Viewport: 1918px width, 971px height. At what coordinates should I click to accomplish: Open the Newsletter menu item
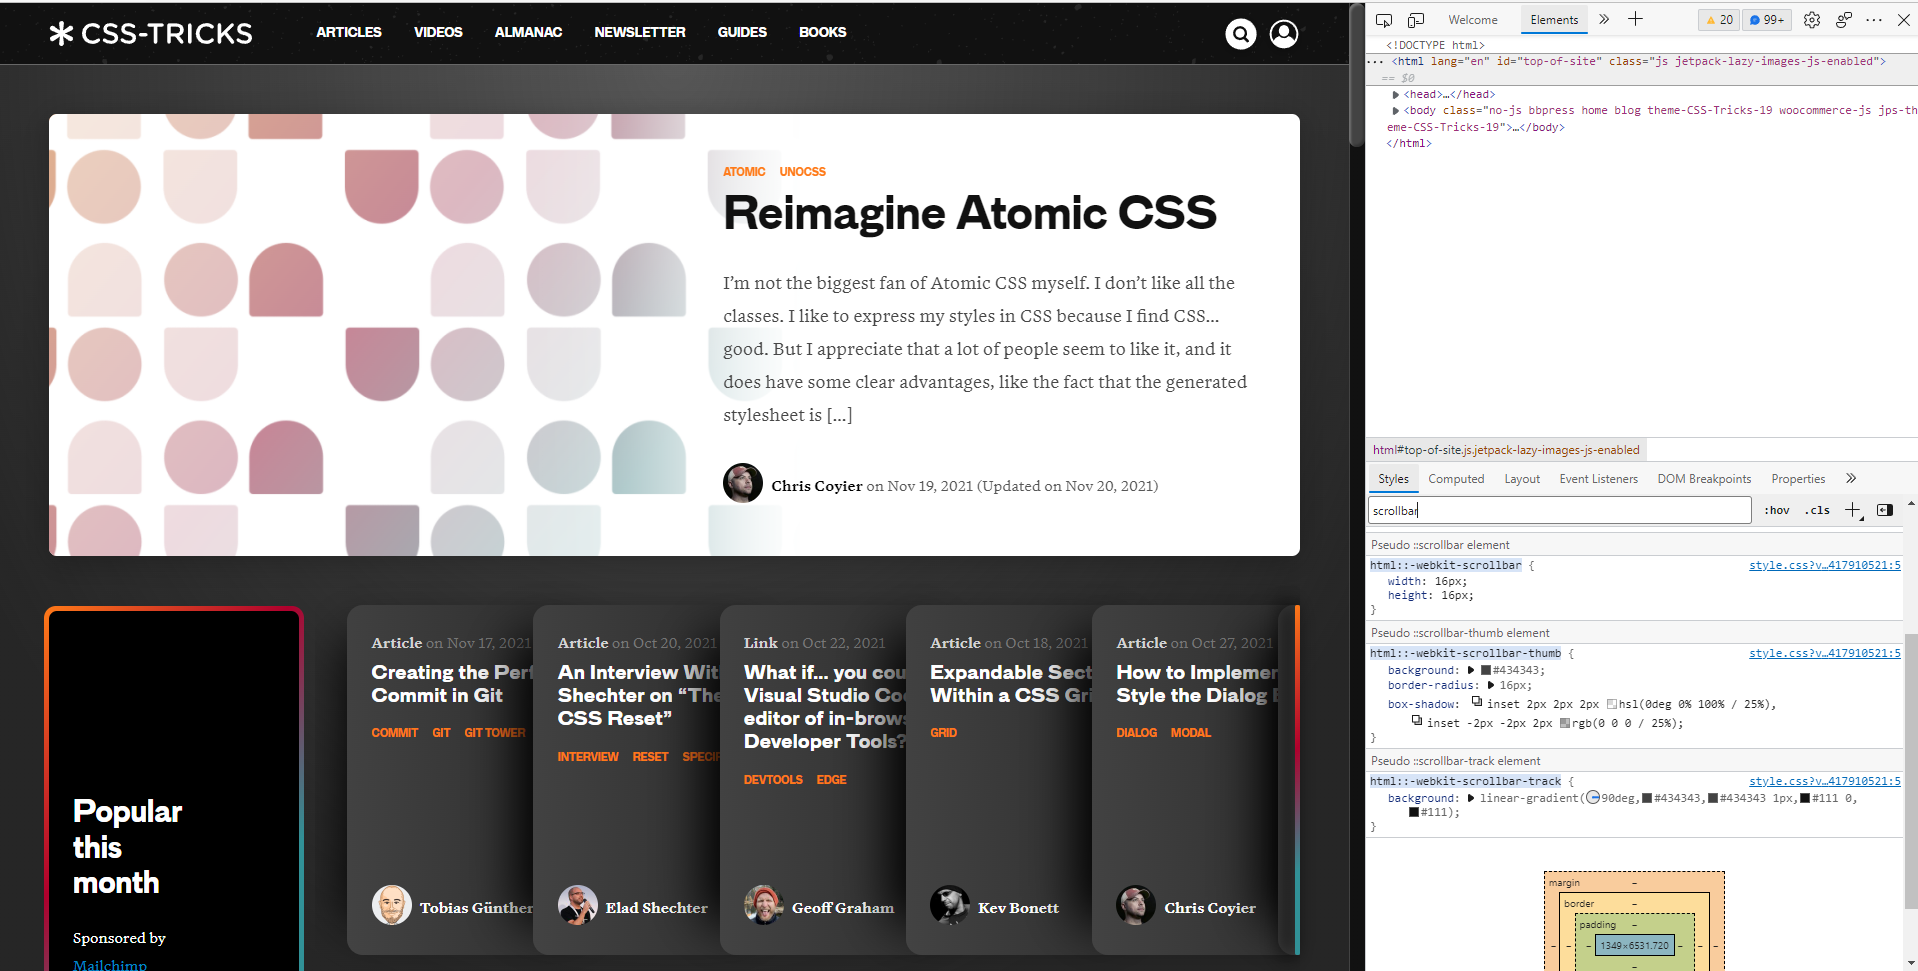[x=639, y=32]
